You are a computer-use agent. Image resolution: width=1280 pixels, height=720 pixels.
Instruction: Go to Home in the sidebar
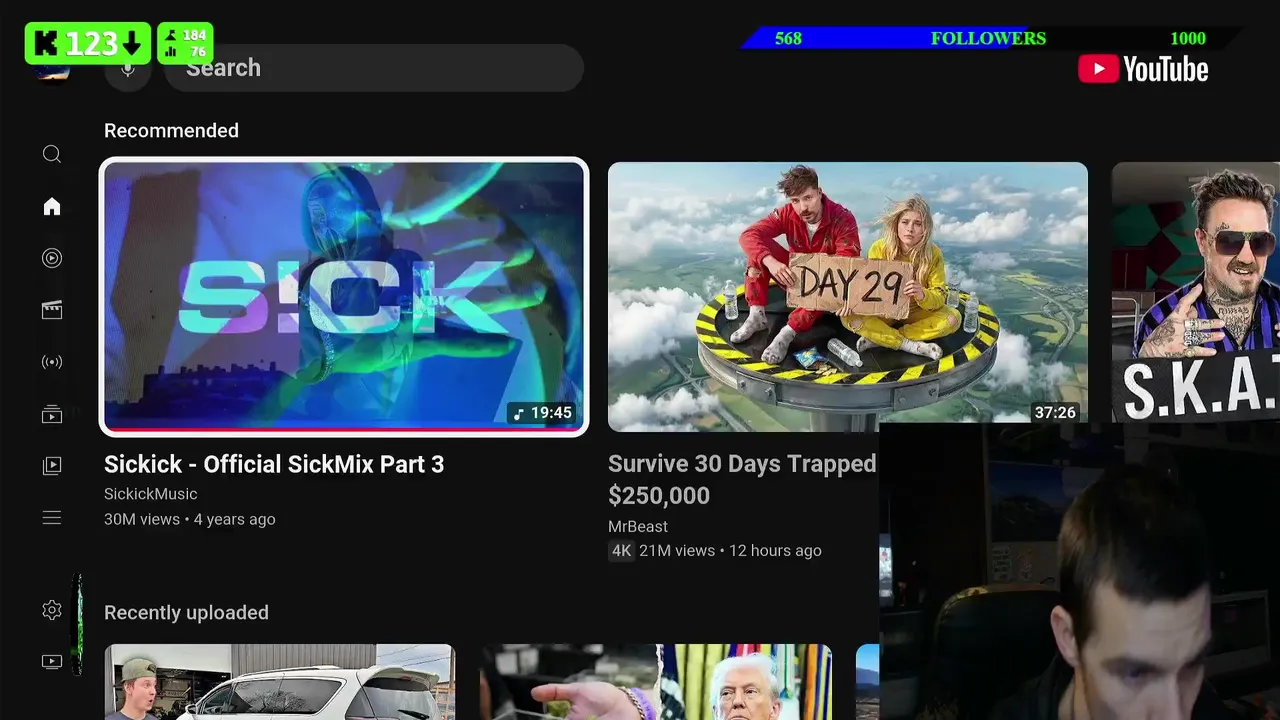click(52, 206)
